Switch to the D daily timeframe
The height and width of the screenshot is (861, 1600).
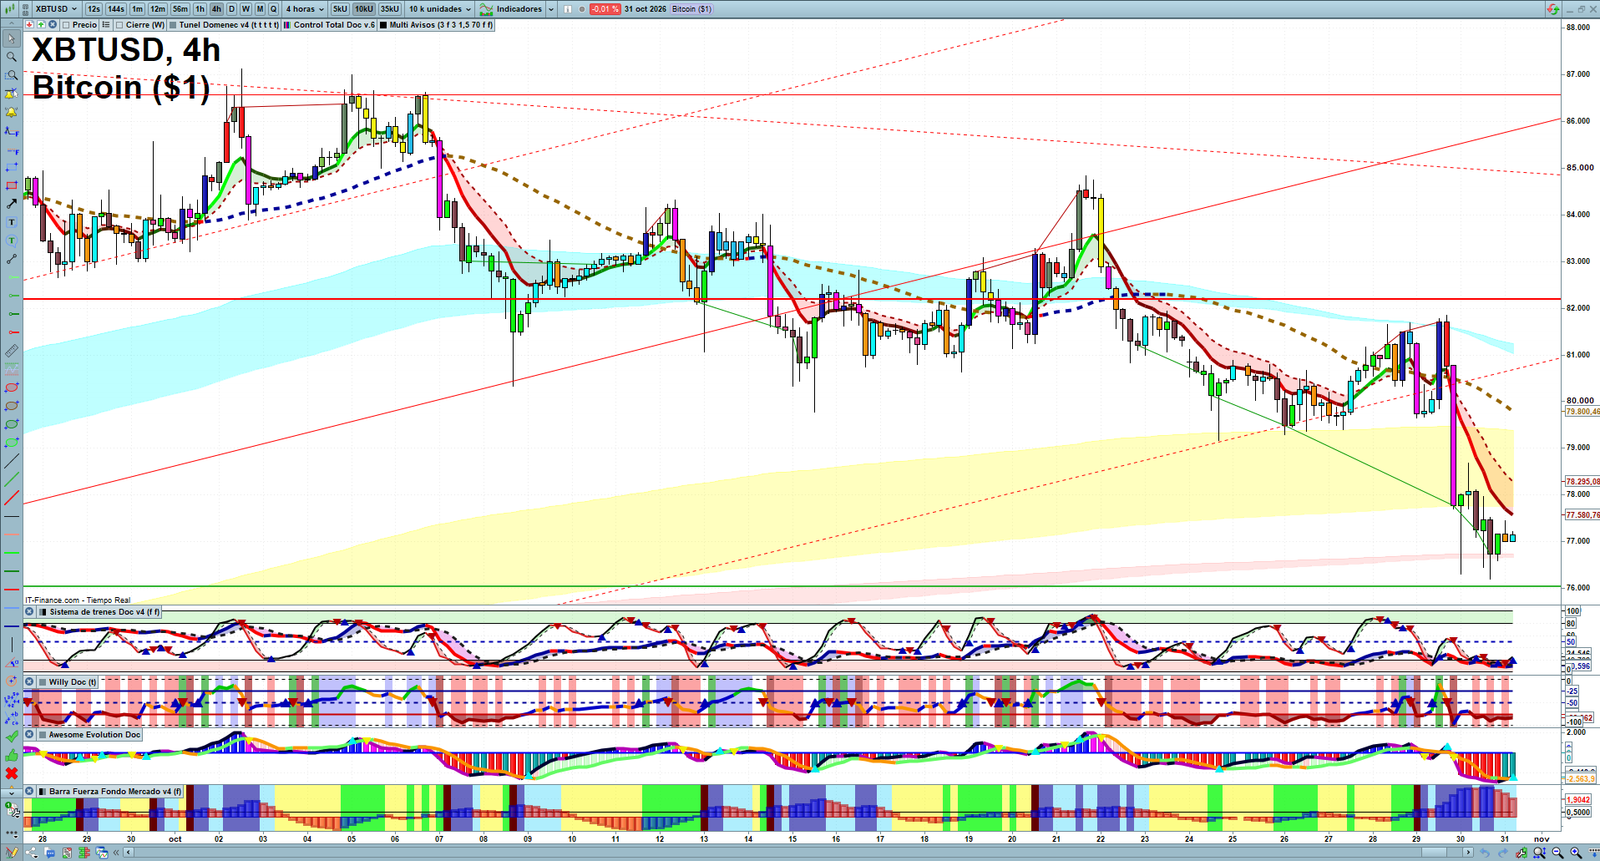(232, 9)
